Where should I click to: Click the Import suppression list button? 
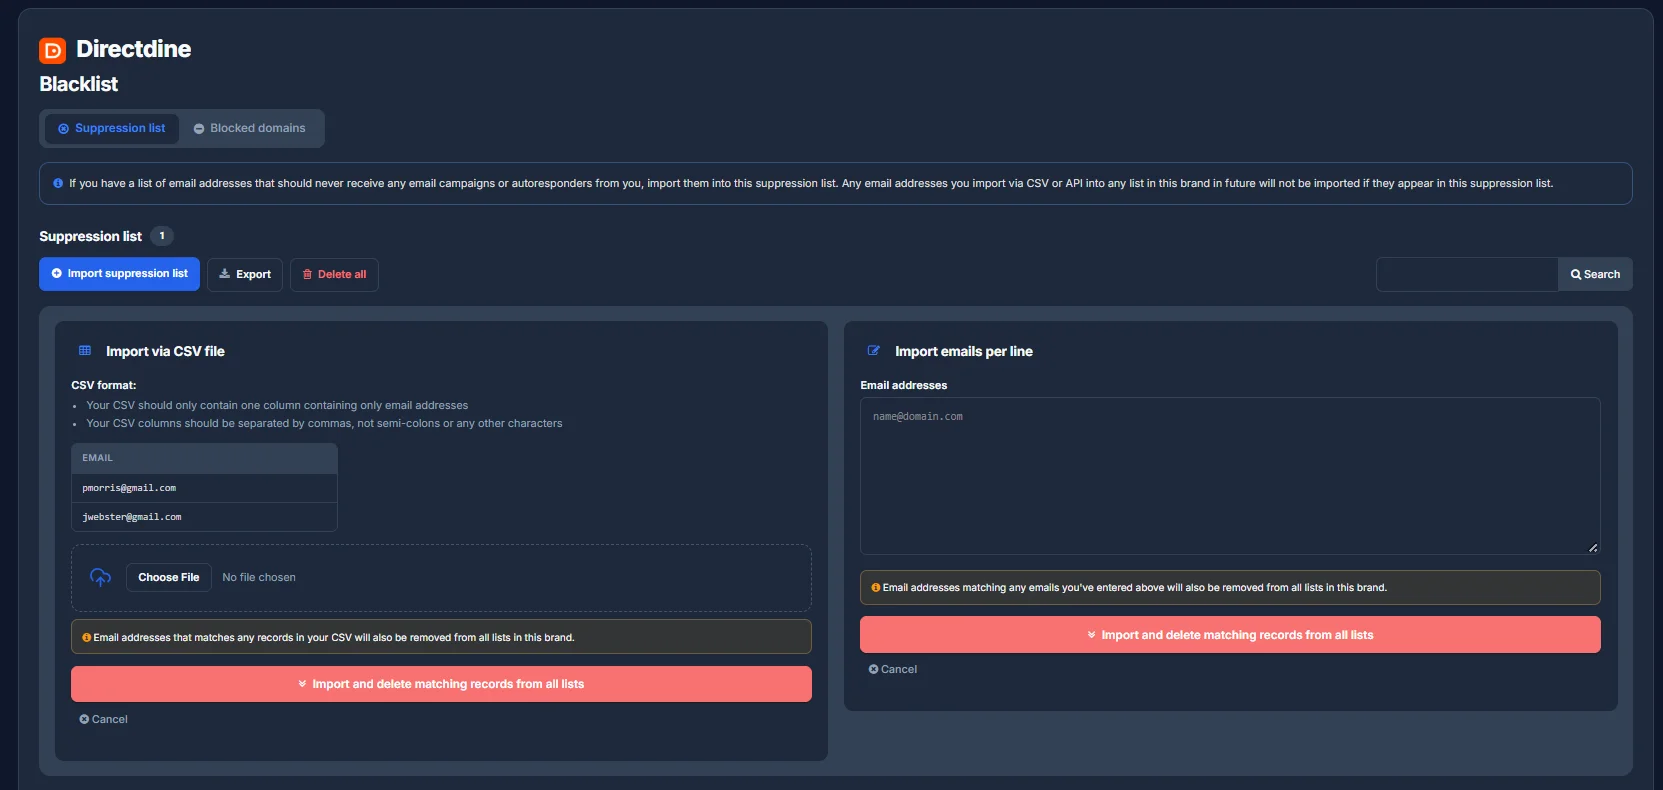point(119,274)
